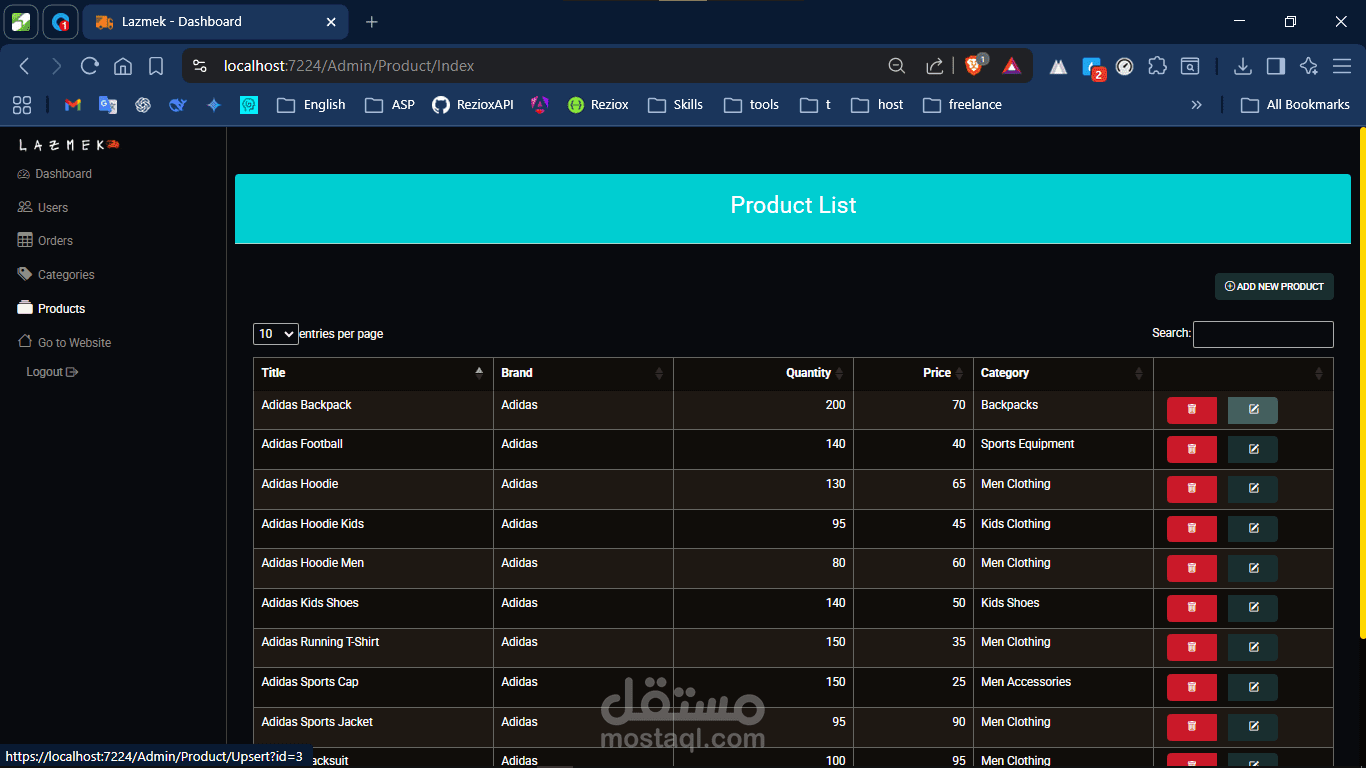Sort the table by the Quantity column

coord(763,373)
